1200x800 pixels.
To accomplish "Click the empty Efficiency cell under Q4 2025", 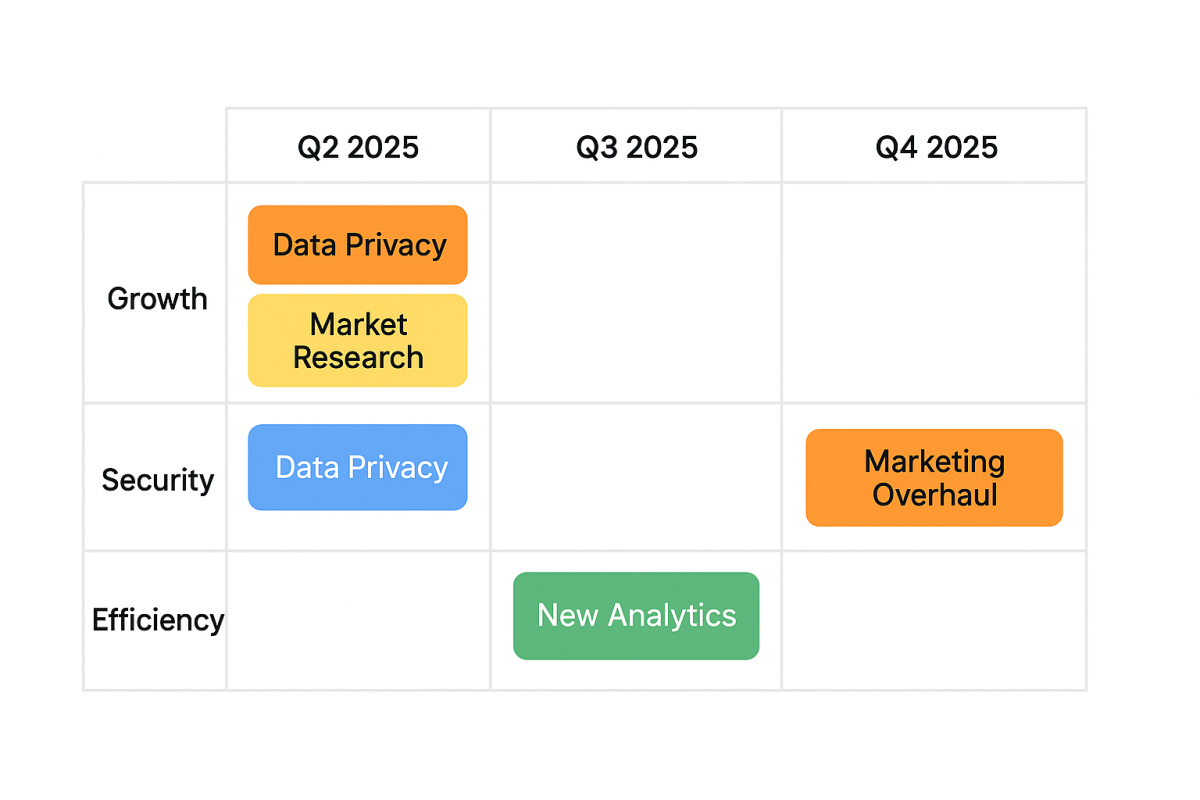I will coord(934,621).
